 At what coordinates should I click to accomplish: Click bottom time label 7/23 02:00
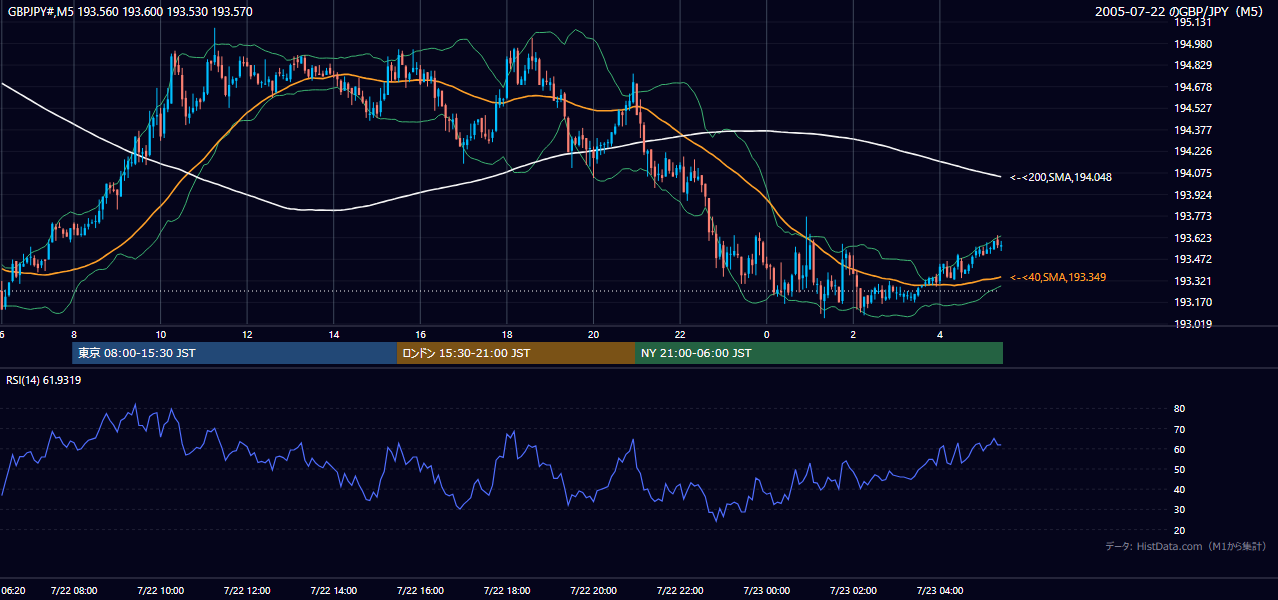[853, 590]
